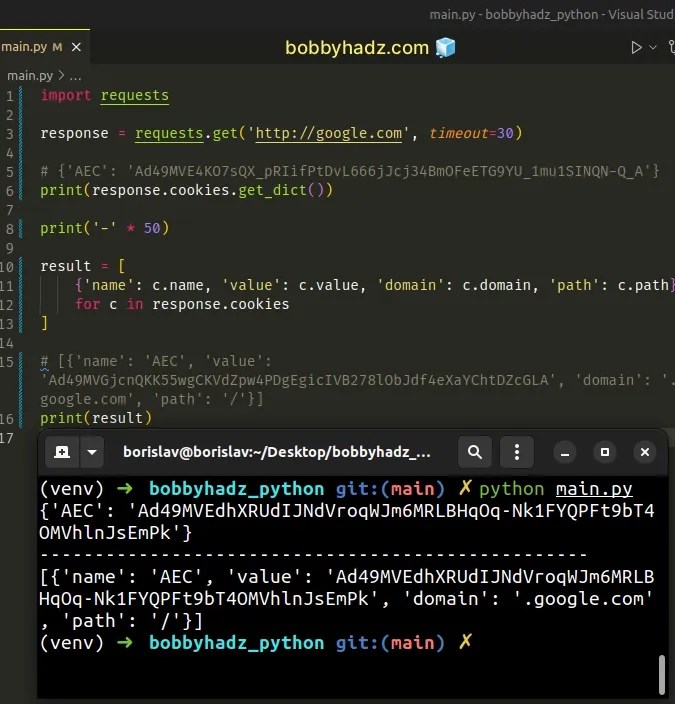Click underlined main.py in terminal command
Image resolution: width=675 pixels, height=704 pixels.
pos(594,489)
